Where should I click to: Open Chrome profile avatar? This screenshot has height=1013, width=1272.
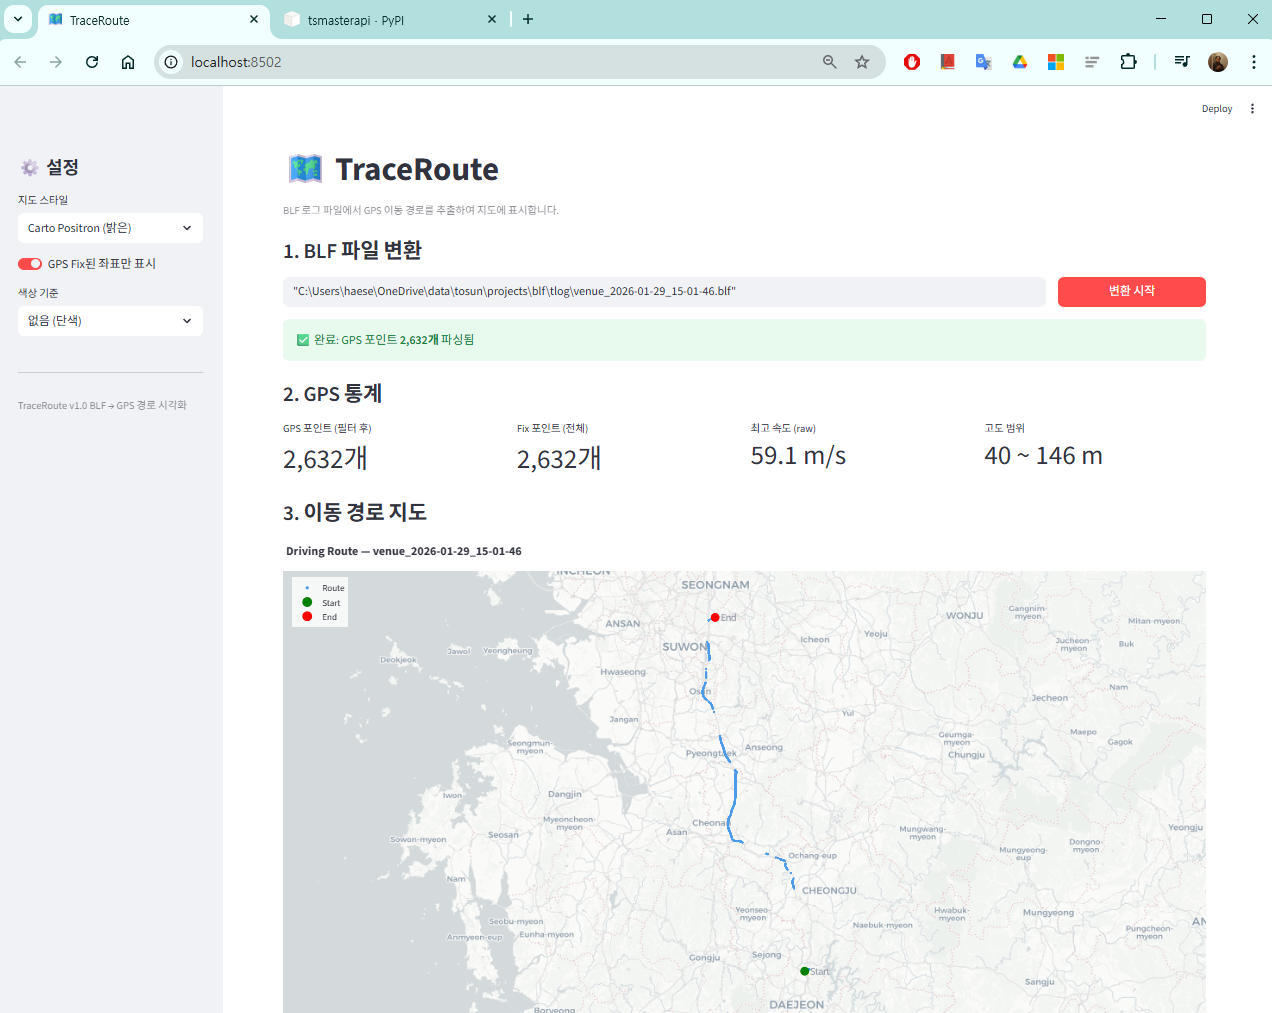pos(1218,62)
